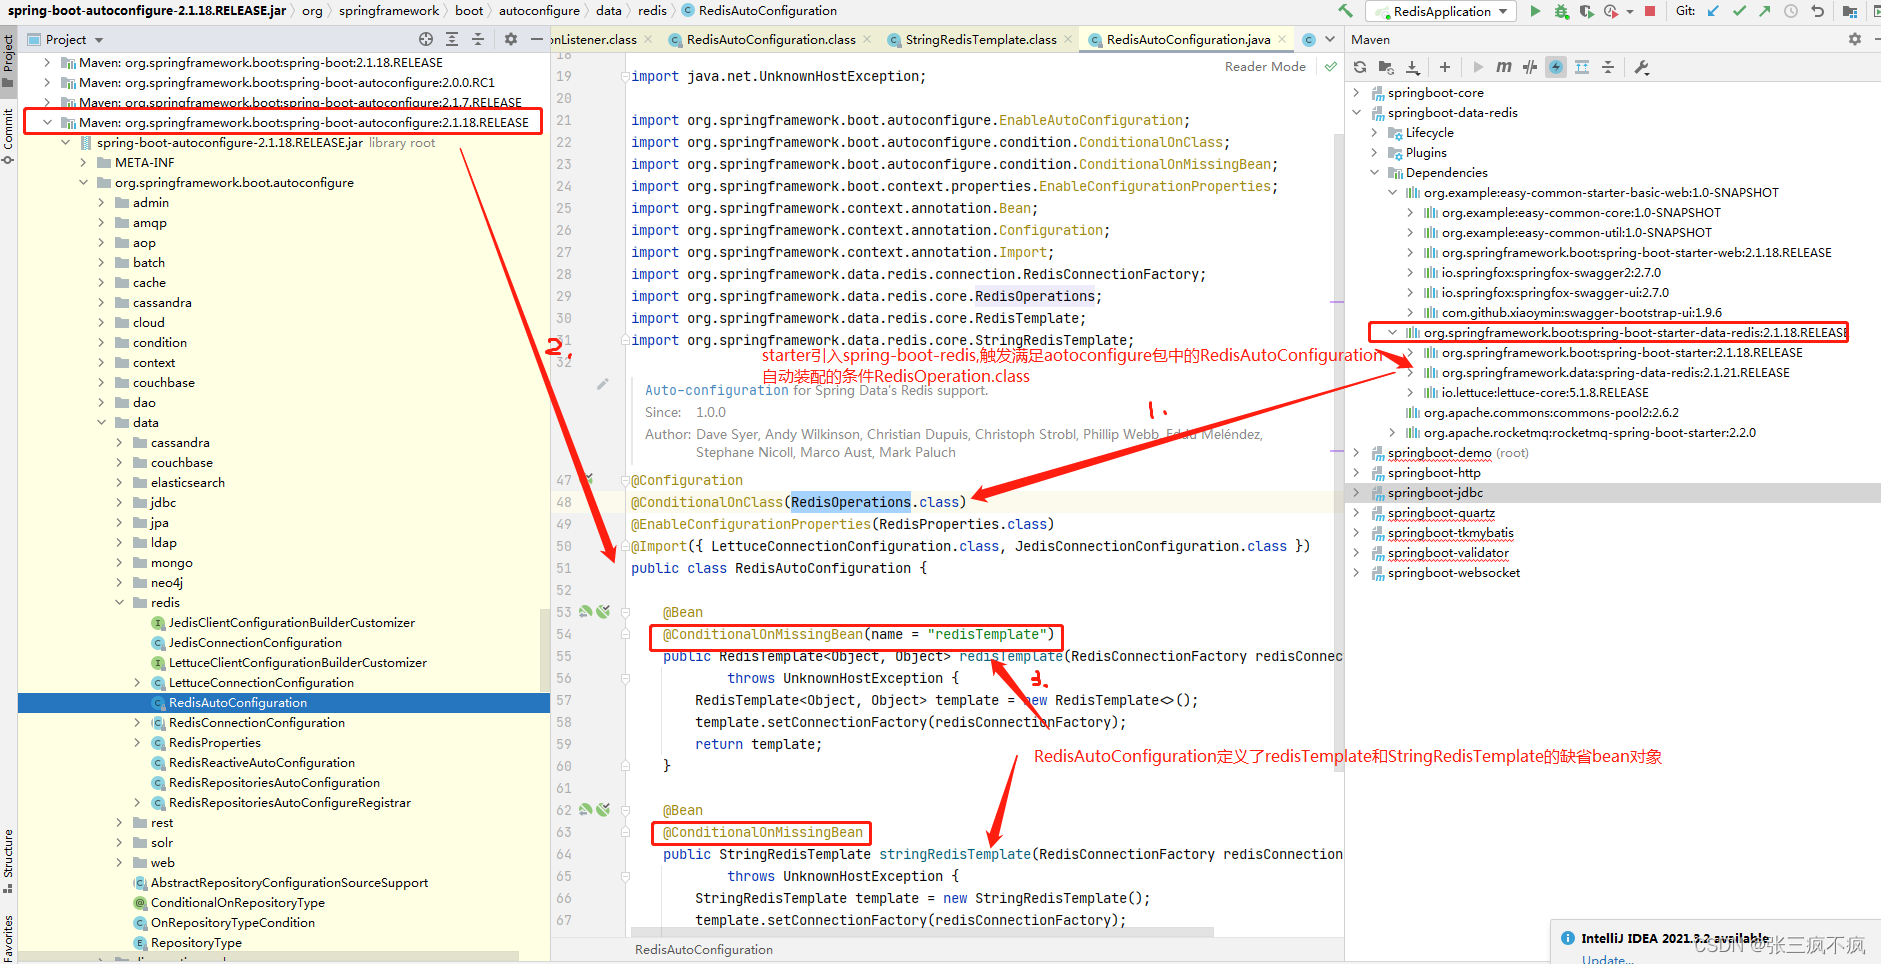
Task: Debug RedisApplication with the bug icon
Action: (1561, 11)
